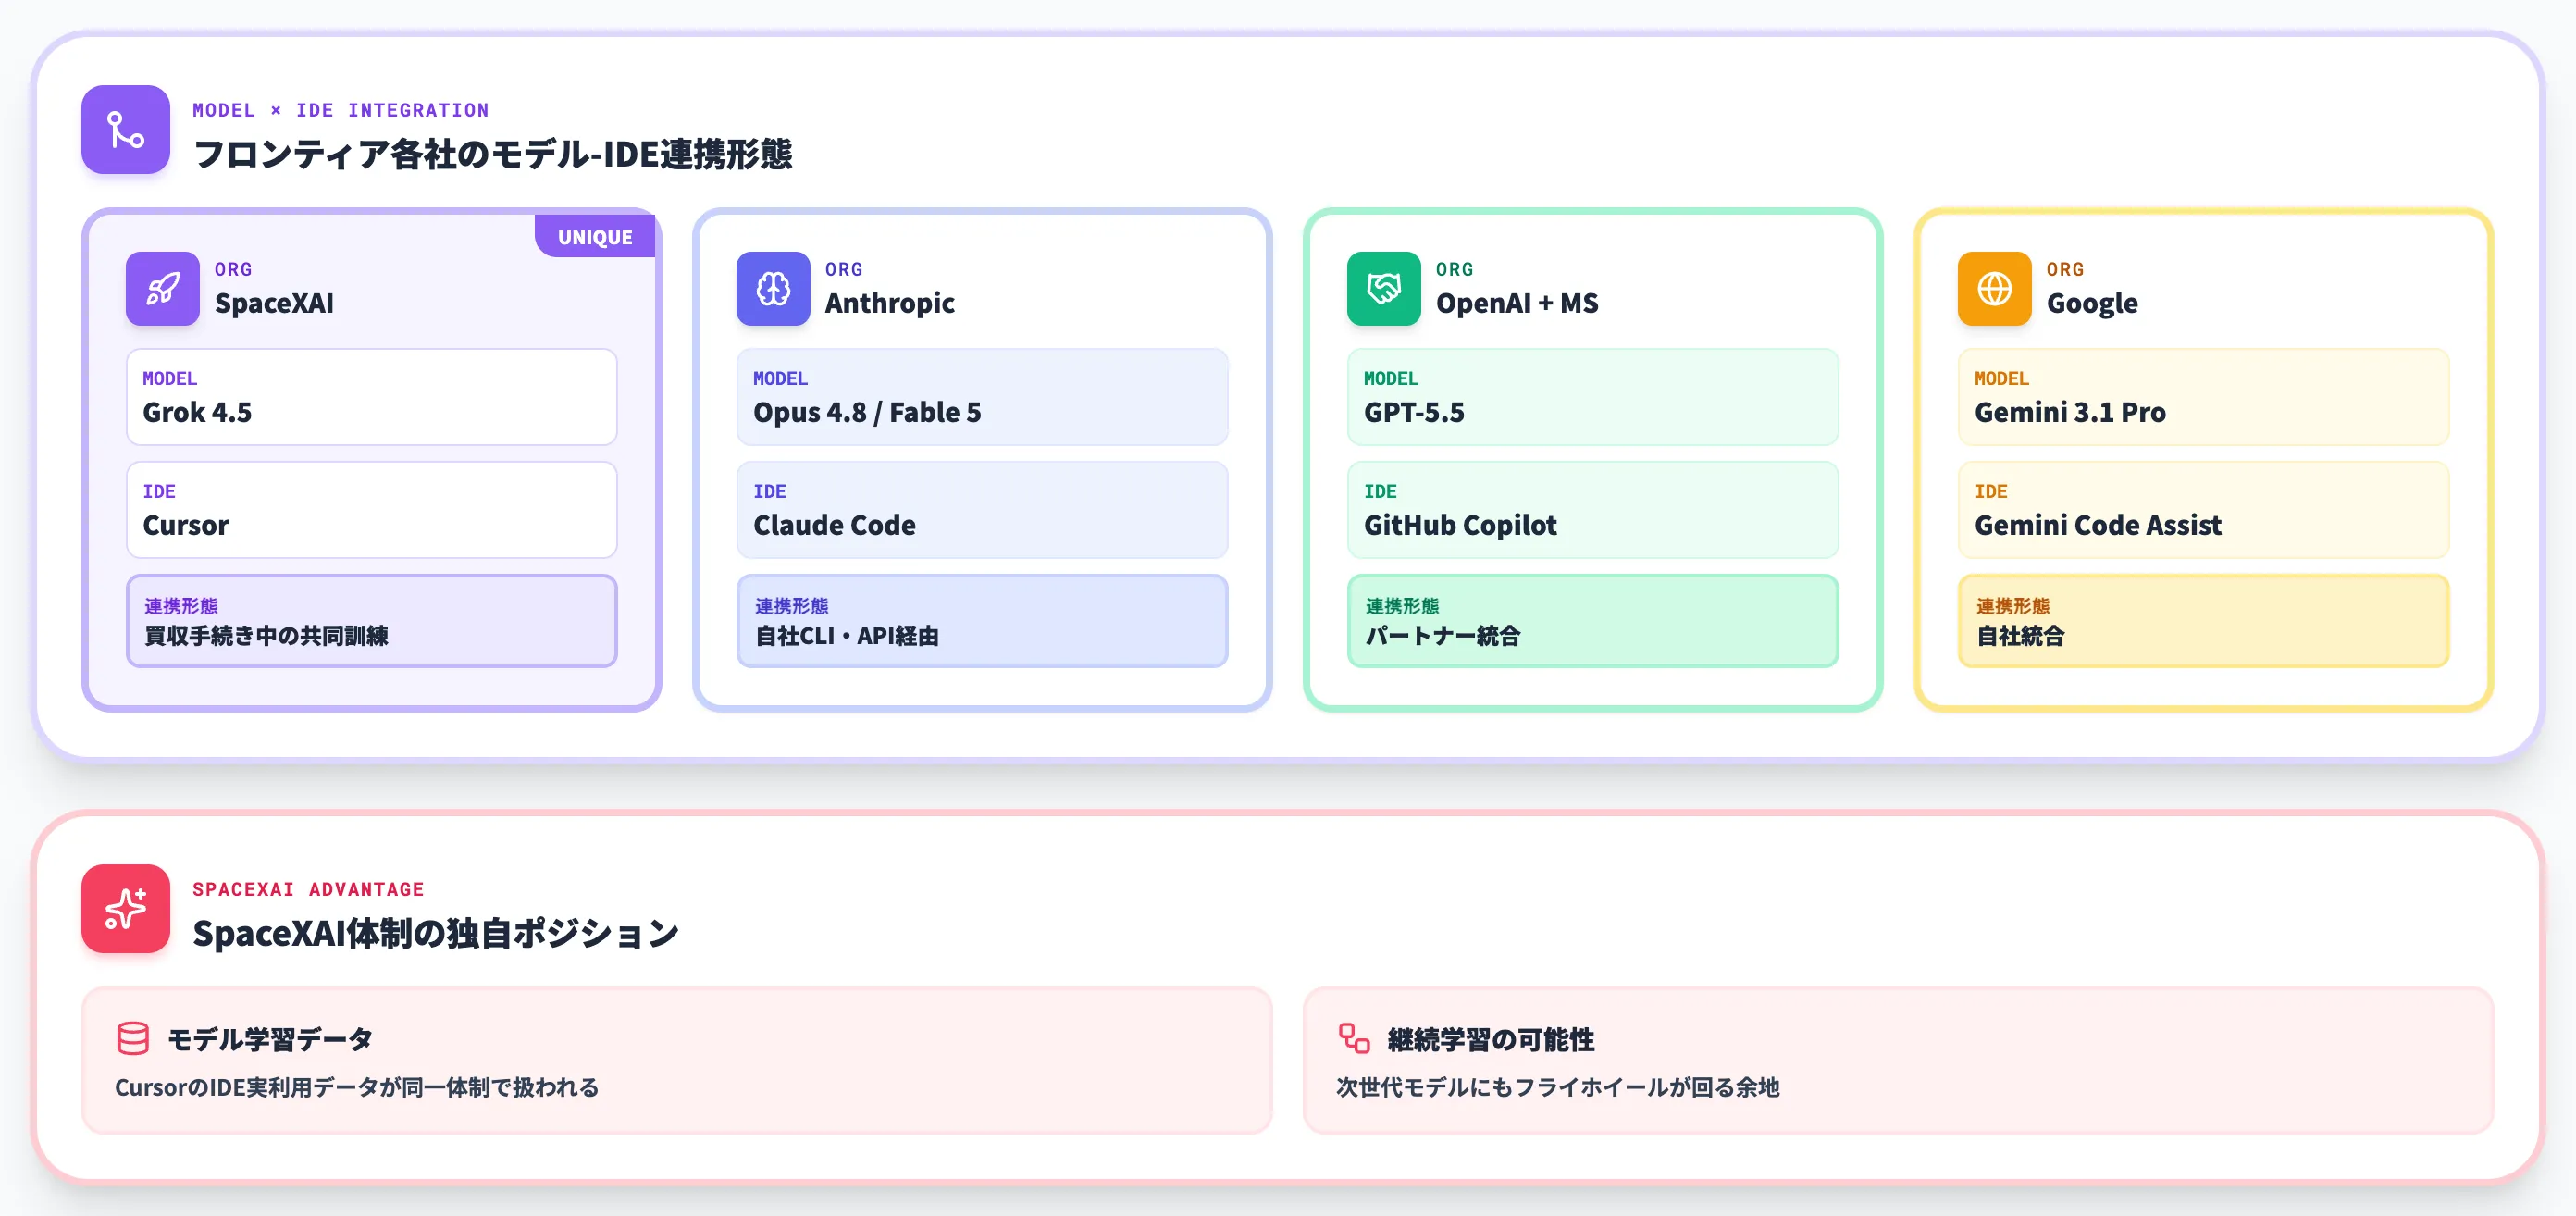Click the MODEL × IDE INTEGRATION label
2576x1216 pixels.
point(341,110)
